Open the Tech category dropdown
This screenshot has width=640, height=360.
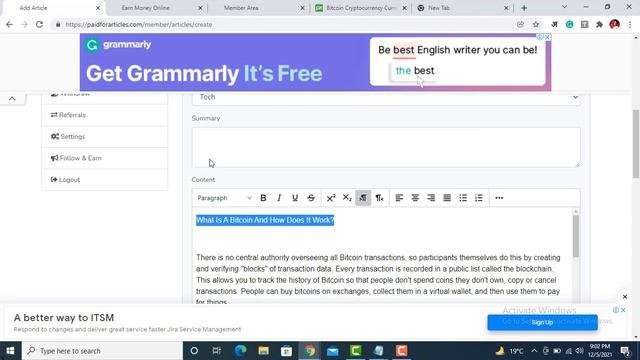point(386,98)
